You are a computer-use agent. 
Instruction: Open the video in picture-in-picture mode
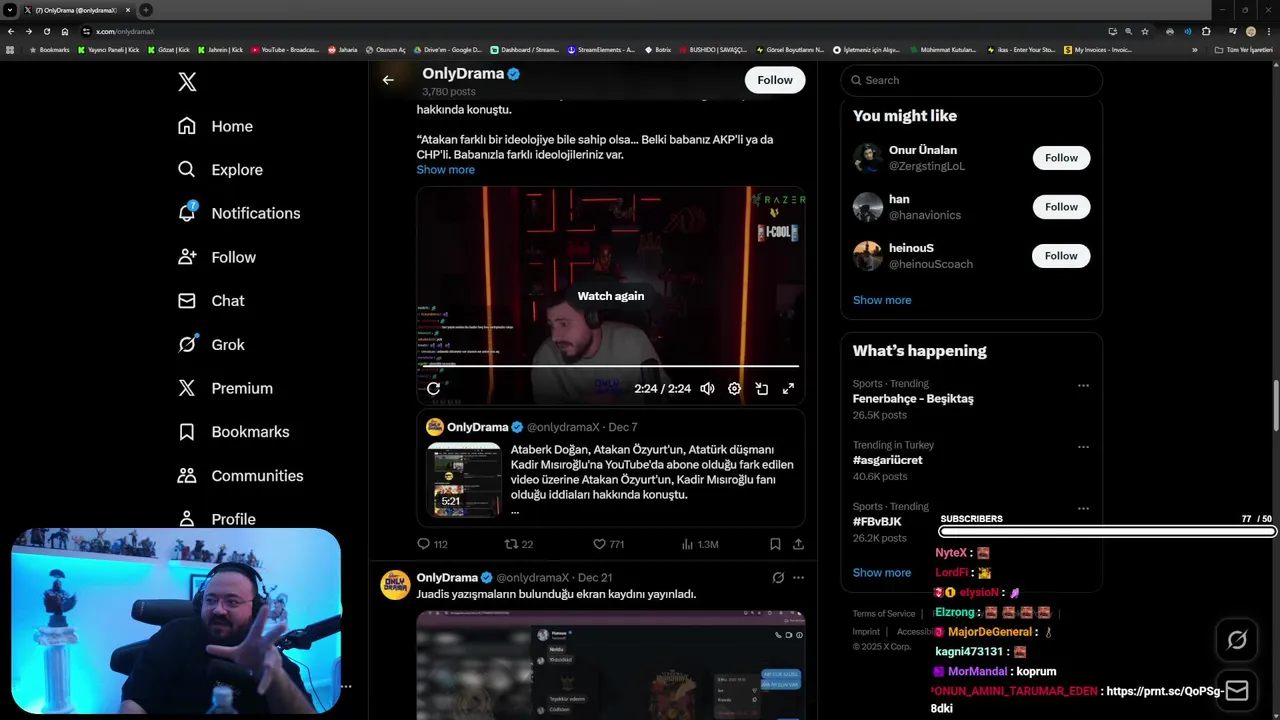(761, 389)
